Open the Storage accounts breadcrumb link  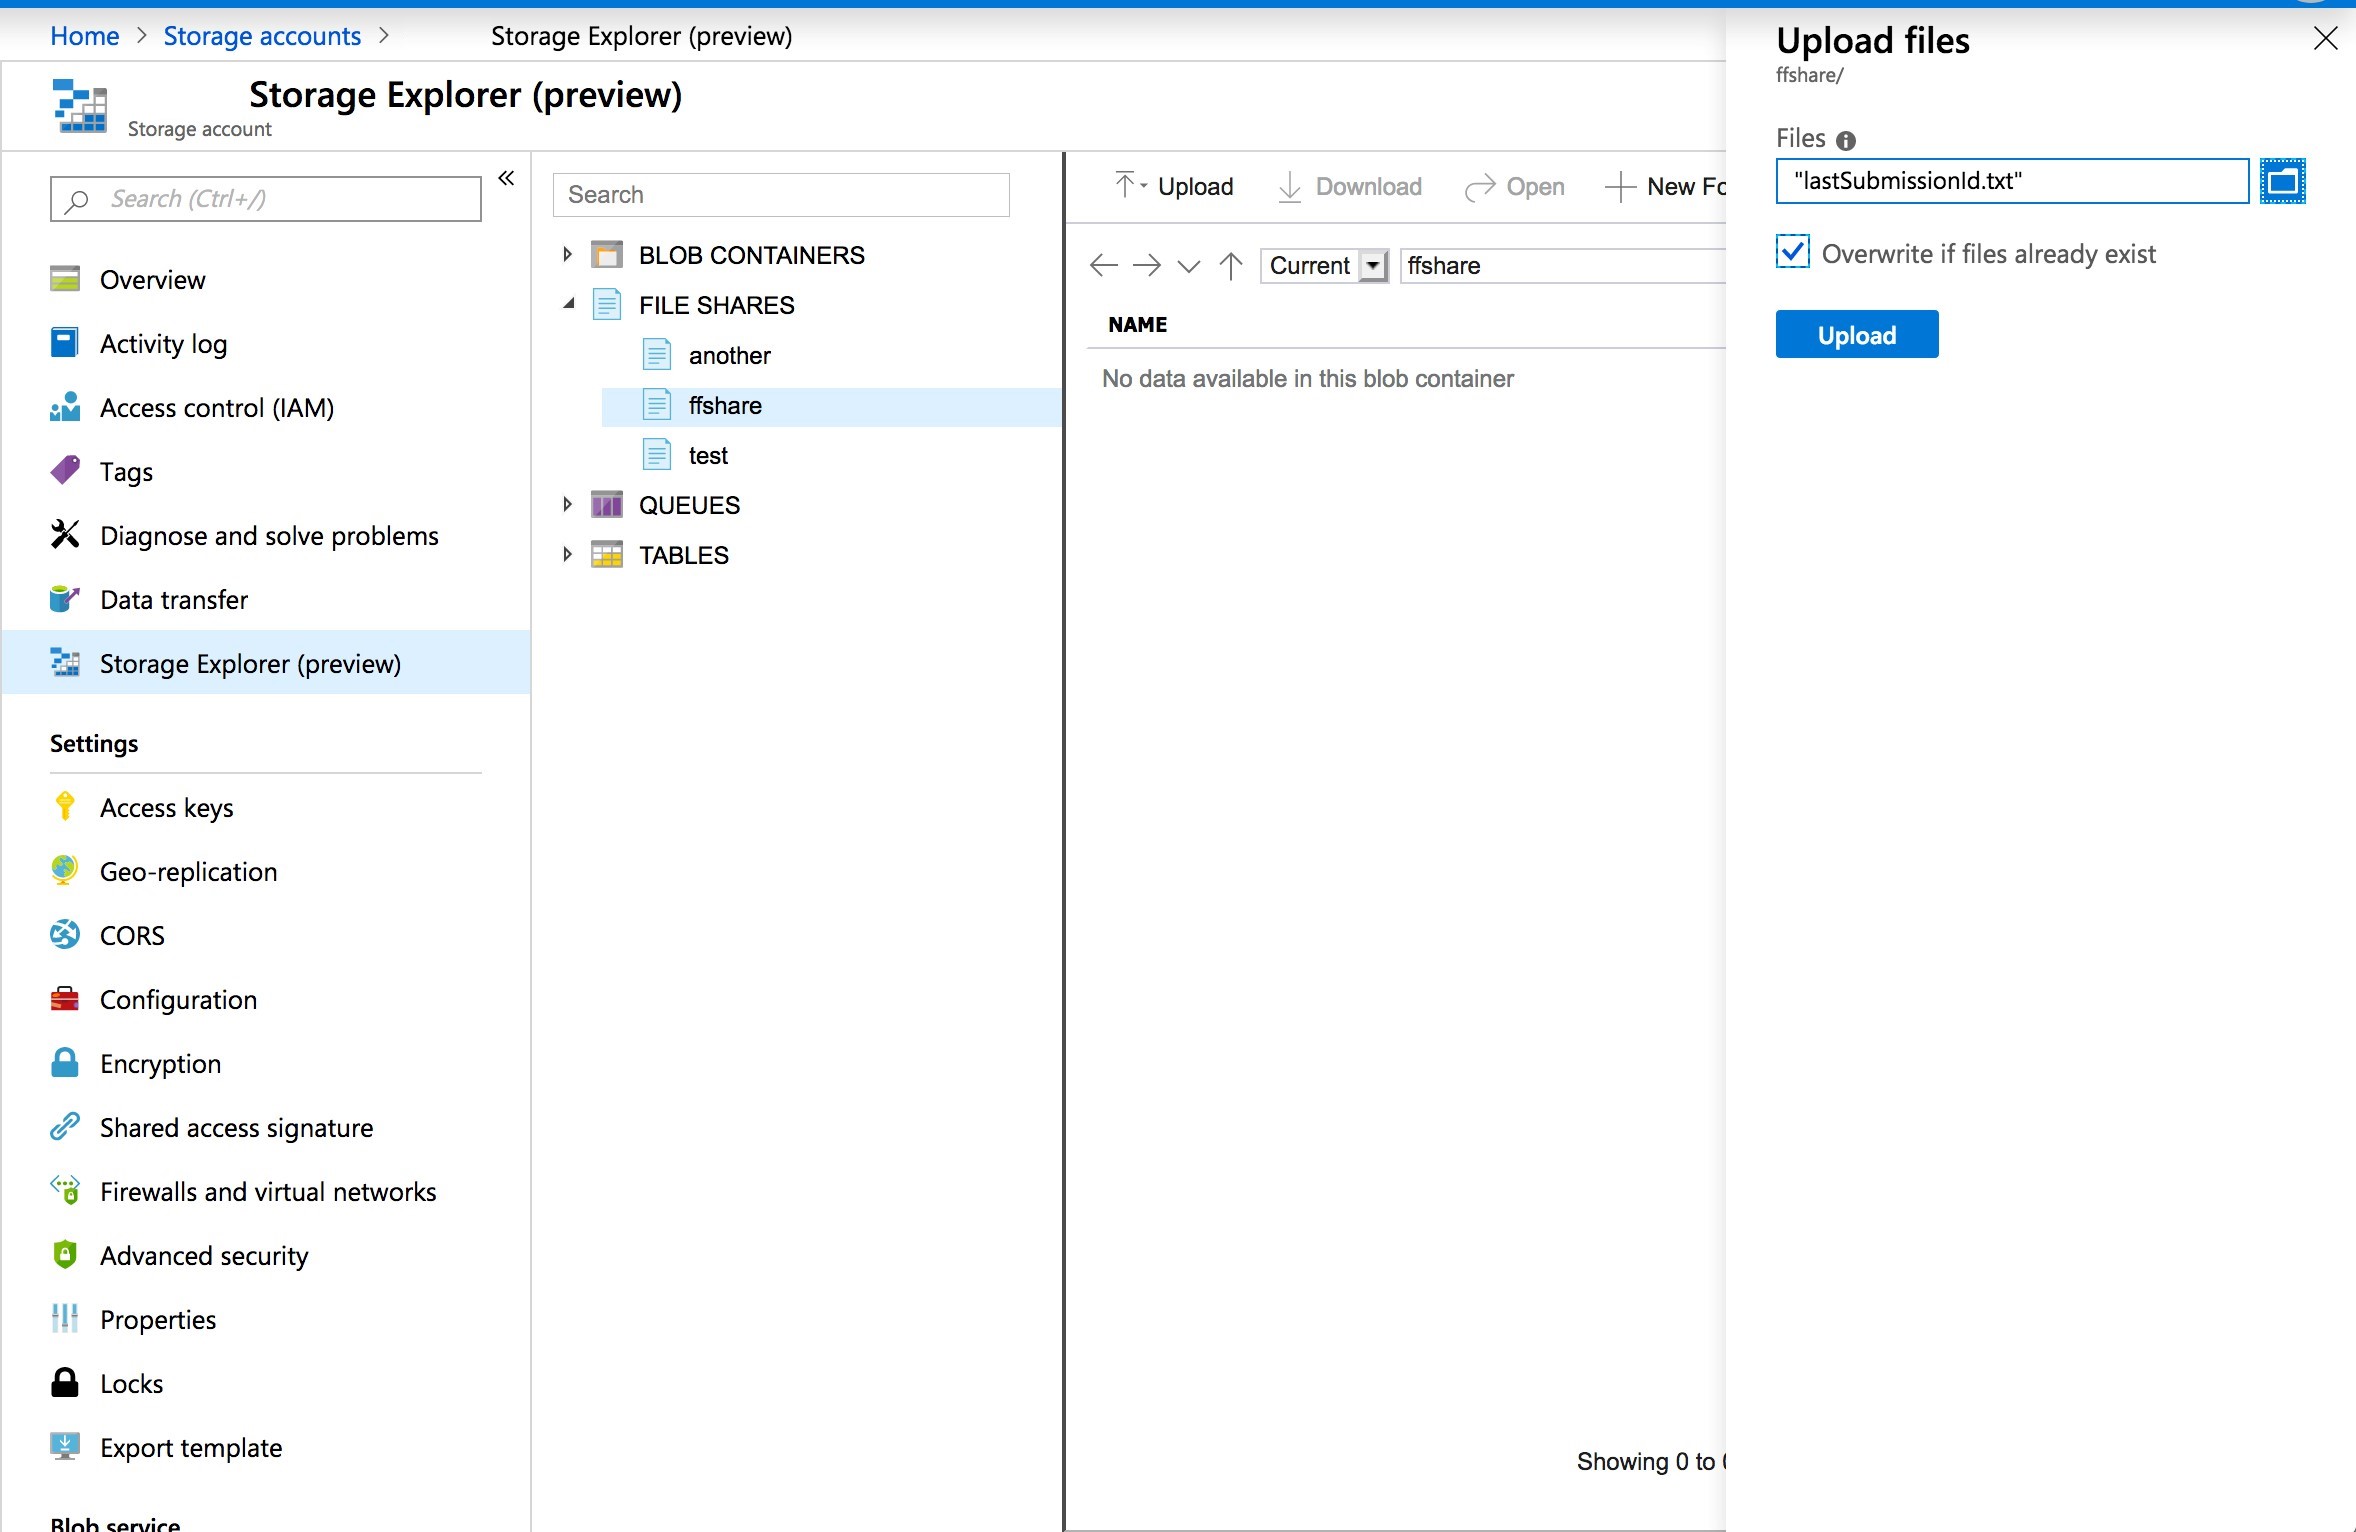point(262,36)
